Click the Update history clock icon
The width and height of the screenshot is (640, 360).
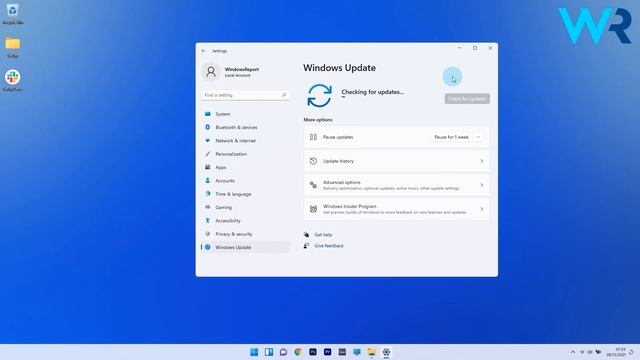313,161
